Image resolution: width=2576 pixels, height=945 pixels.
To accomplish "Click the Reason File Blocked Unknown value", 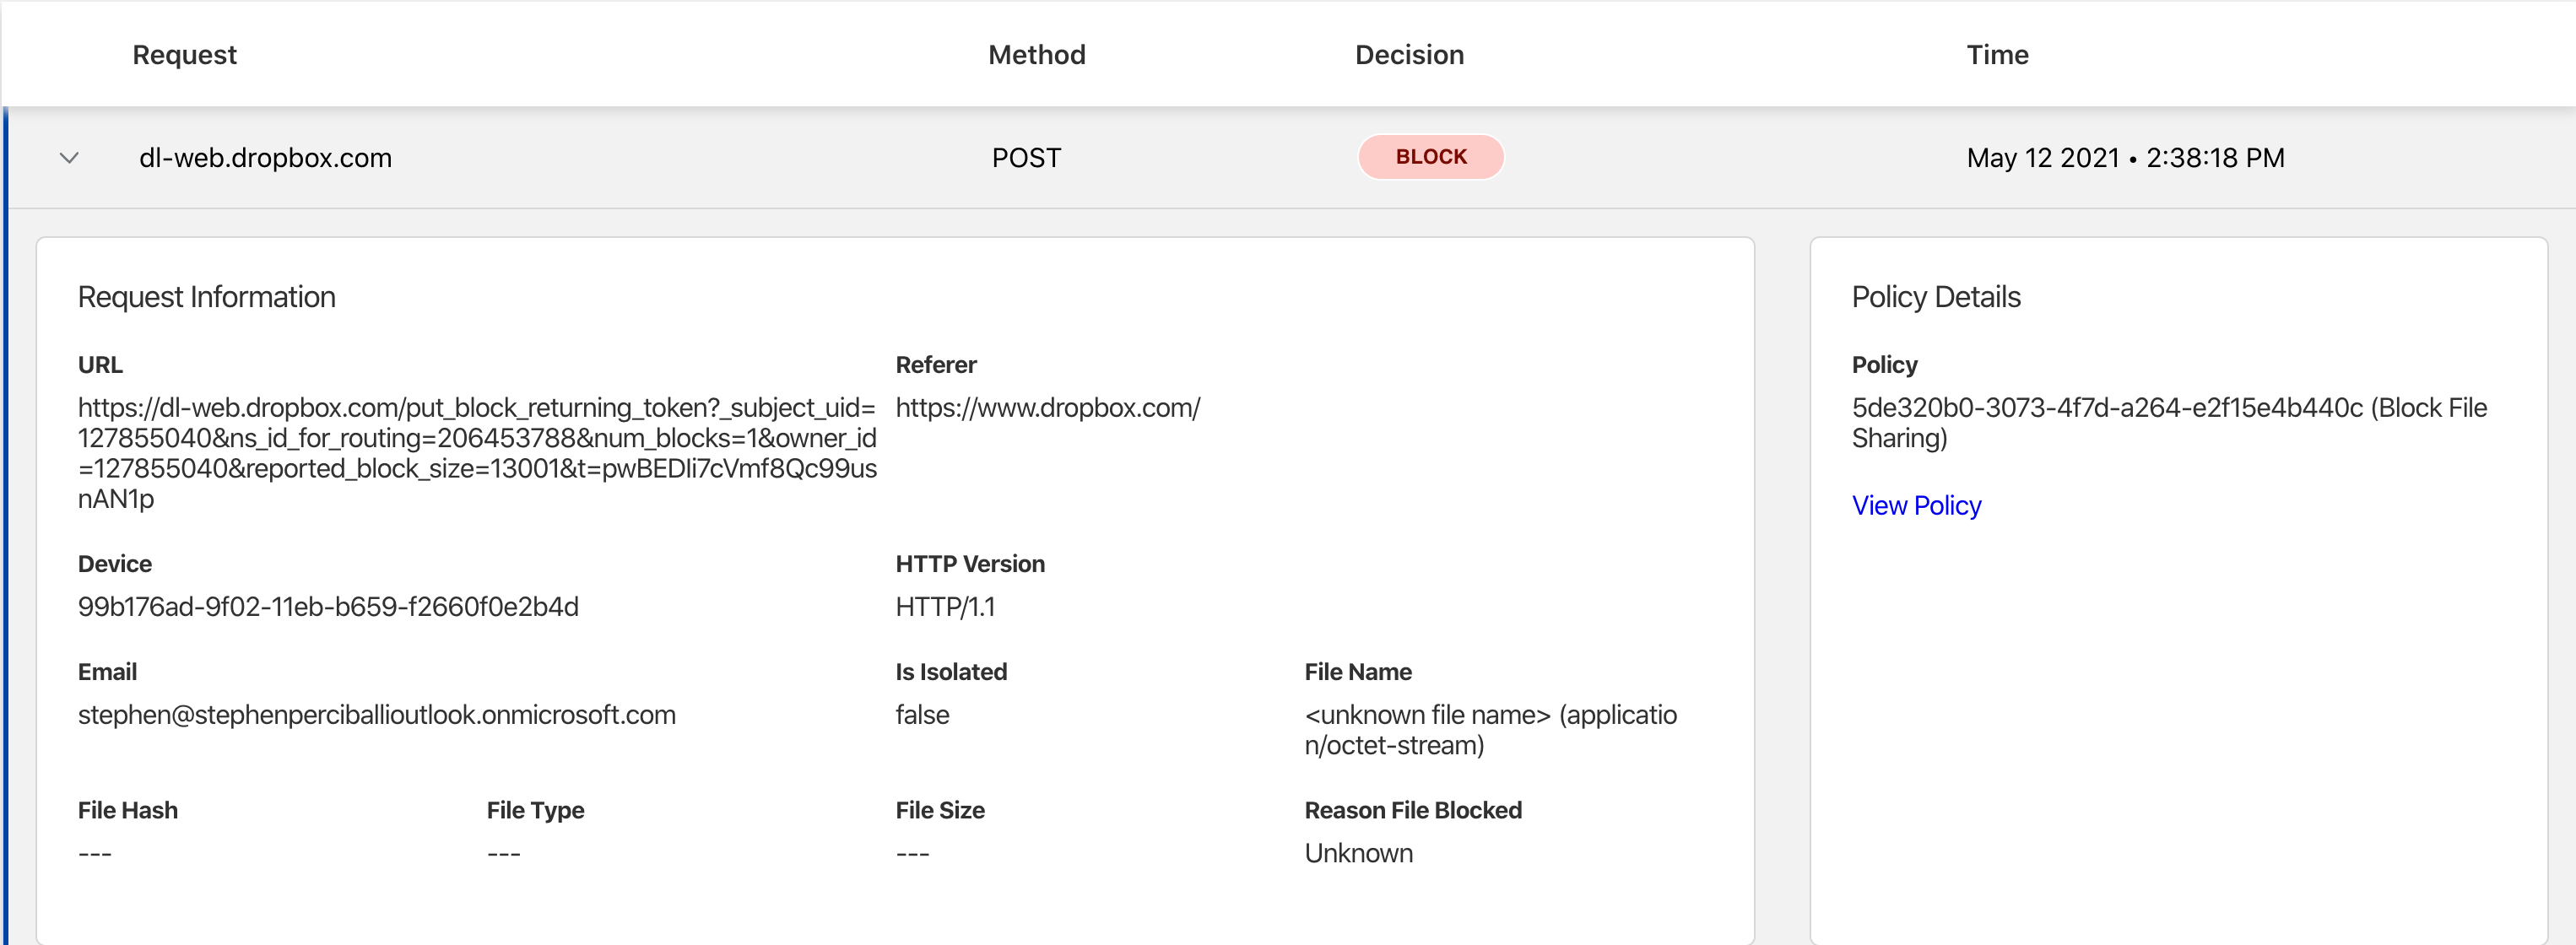I will tap(1358, 853).
